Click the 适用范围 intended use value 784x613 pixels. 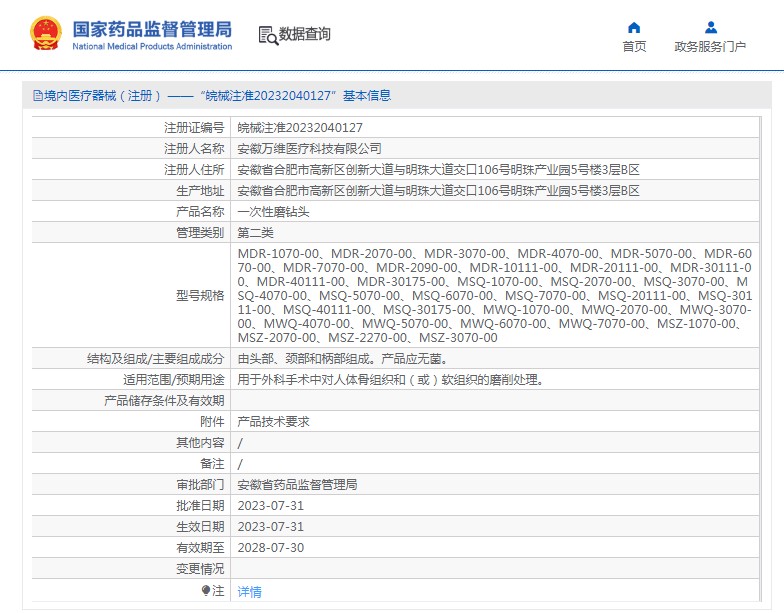click(x=391, y=380)
